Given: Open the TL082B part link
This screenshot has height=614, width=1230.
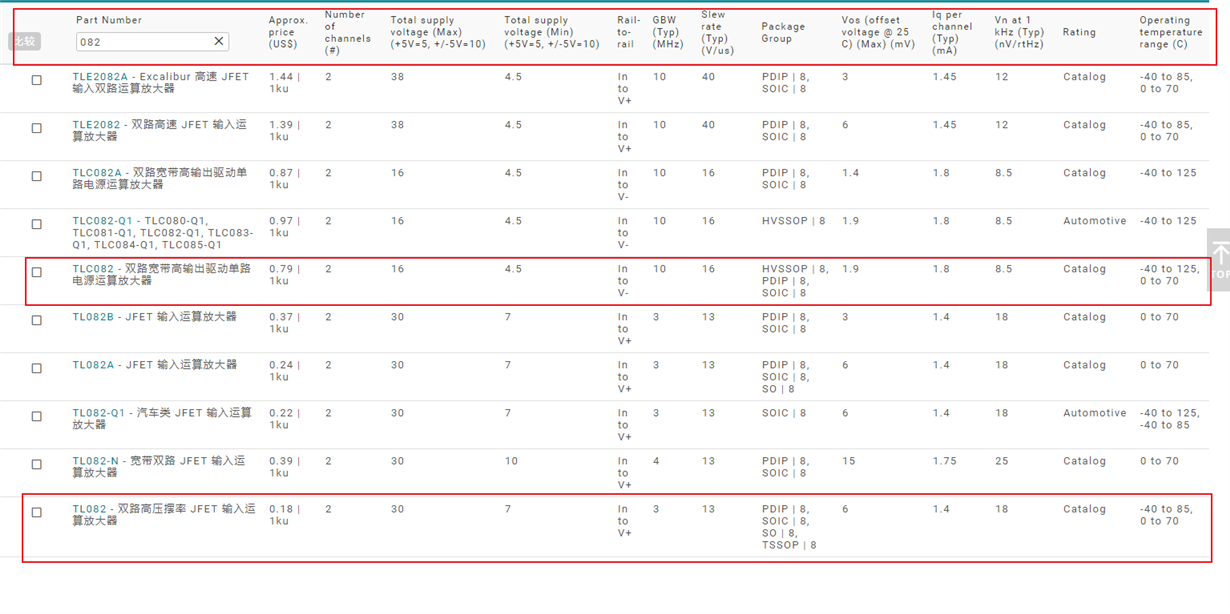Looking at the screenshot, I should coord(93,317).
